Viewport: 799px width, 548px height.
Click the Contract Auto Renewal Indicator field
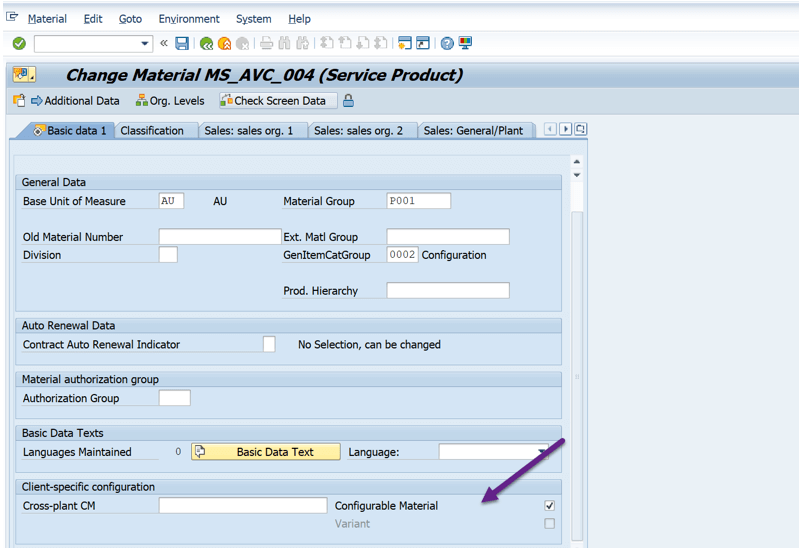269,344
